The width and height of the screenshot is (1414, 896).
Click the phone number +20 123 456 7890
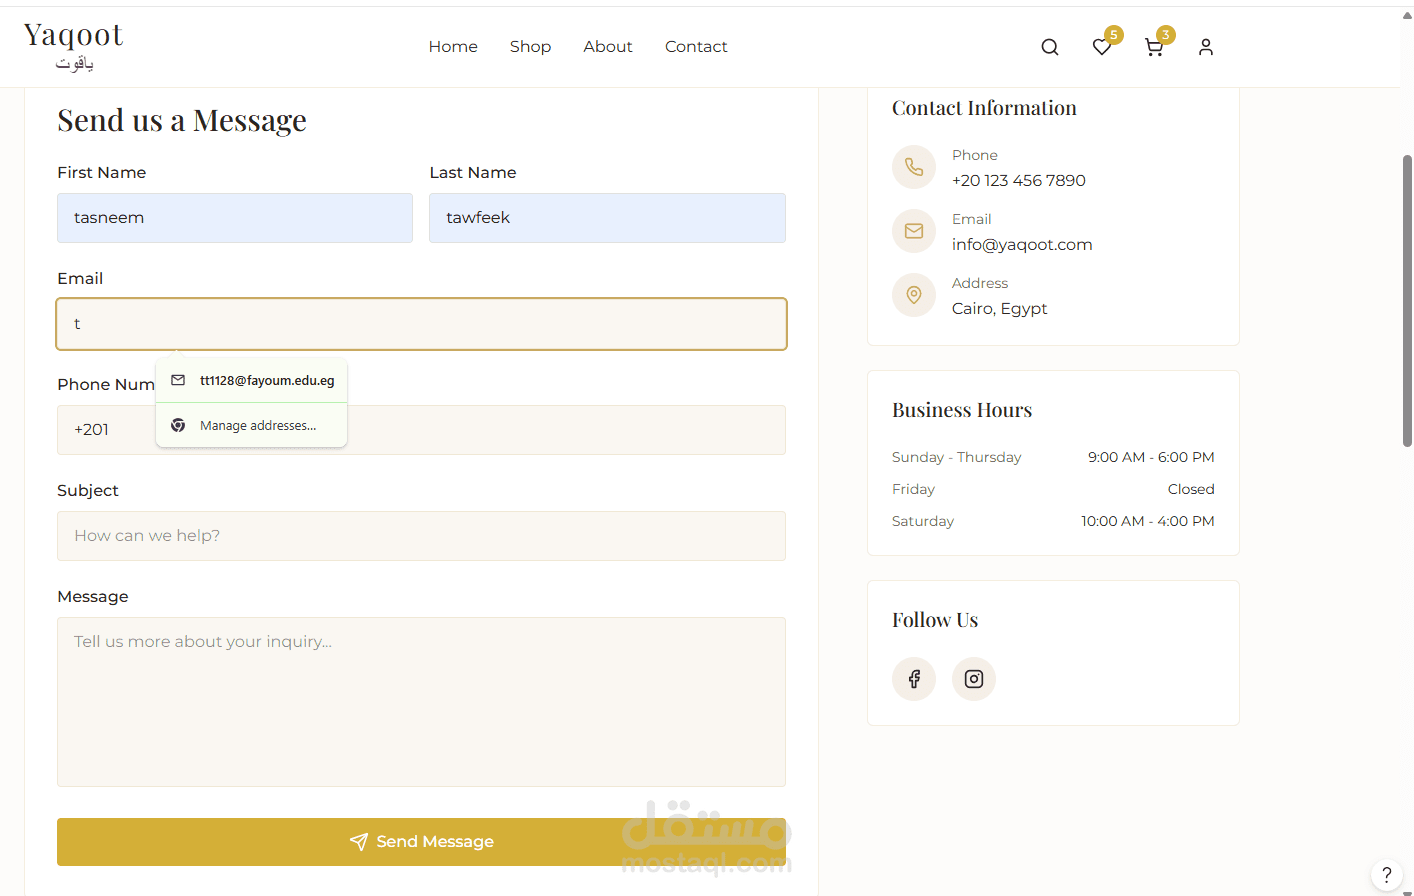pos(1018,181)
